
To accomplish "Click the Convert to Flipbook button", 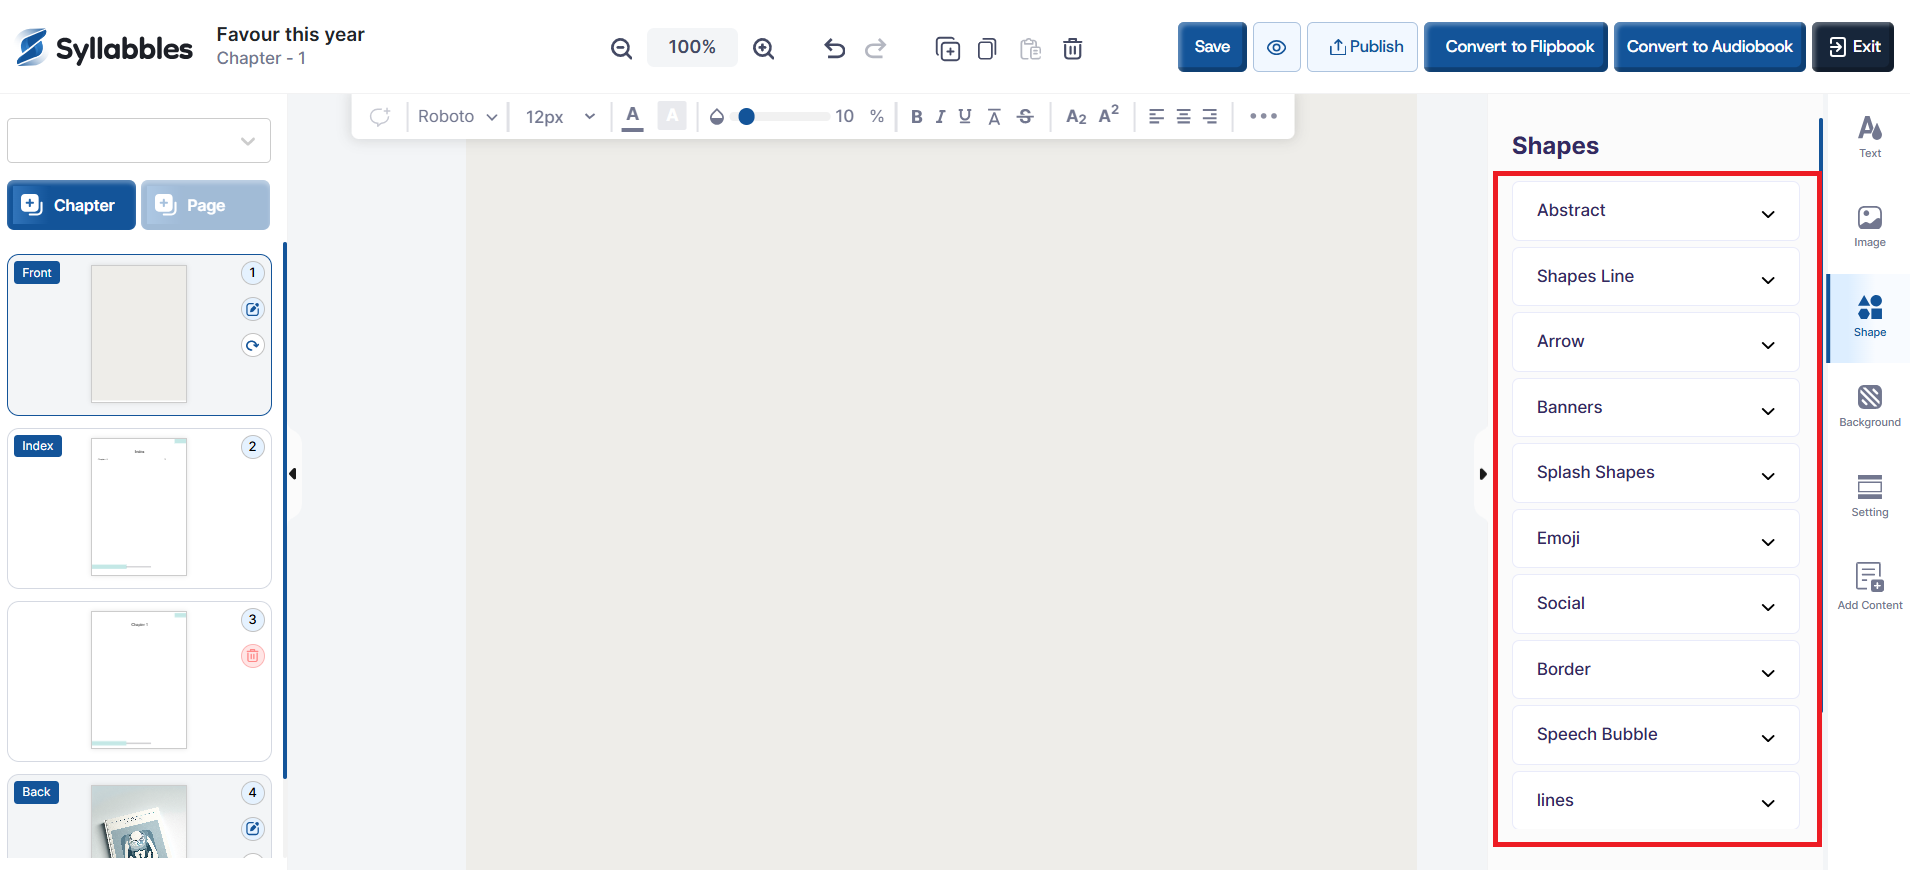I will (x=1519, y=47).
